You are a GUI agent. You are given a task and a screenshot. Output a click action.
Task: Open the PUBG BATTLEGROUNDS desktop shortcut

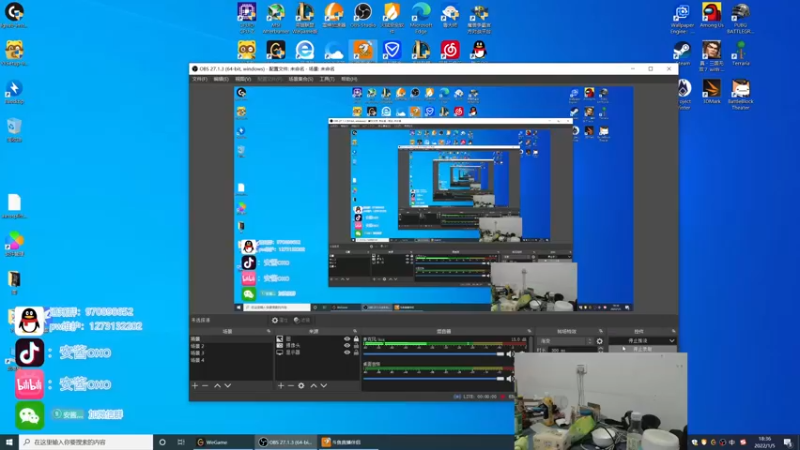[740, 17]
